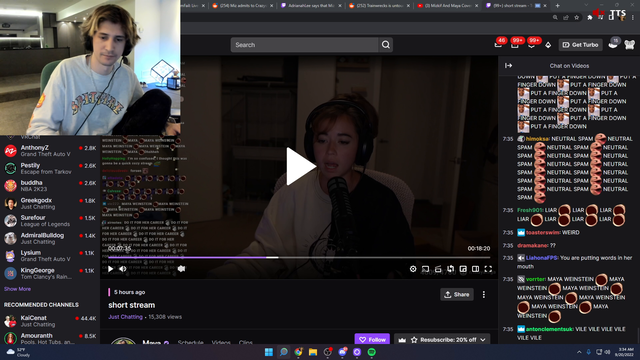Switch to Mizkif And Maya browser tab

tap(448, 6)
